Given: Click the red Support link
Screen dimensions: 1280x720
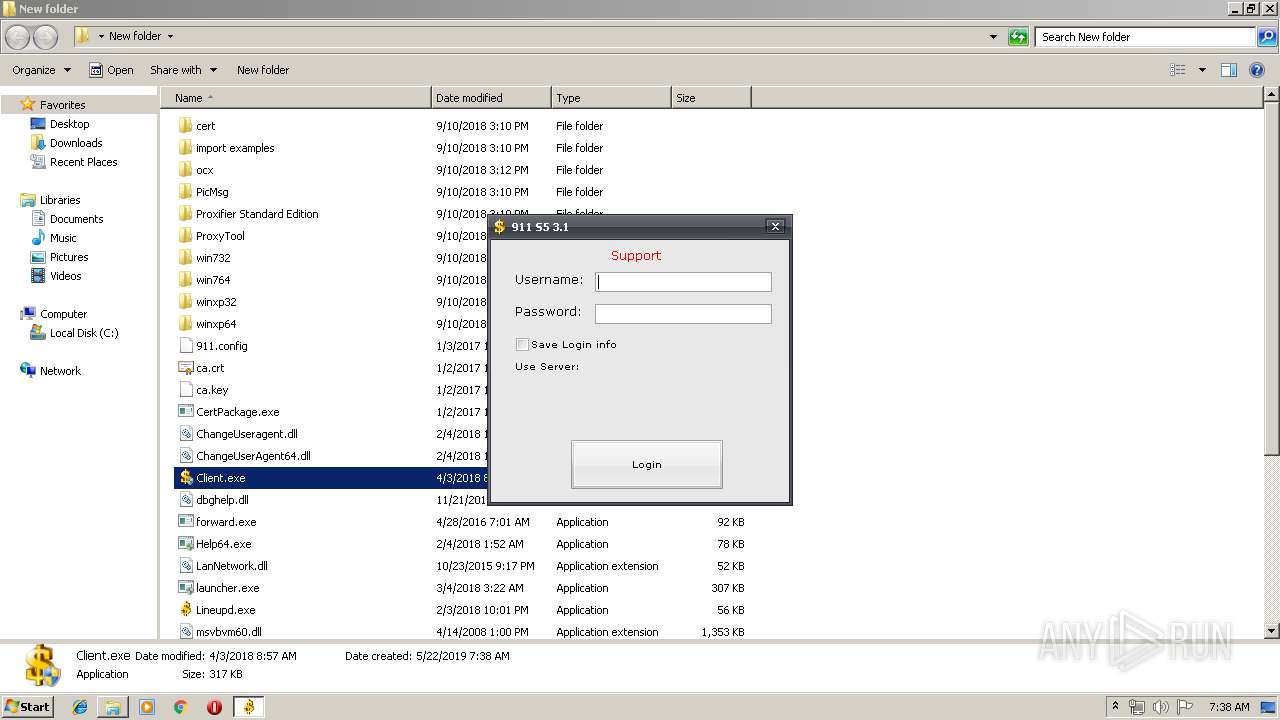Looking at the screenshot, I should coord(636,255).
